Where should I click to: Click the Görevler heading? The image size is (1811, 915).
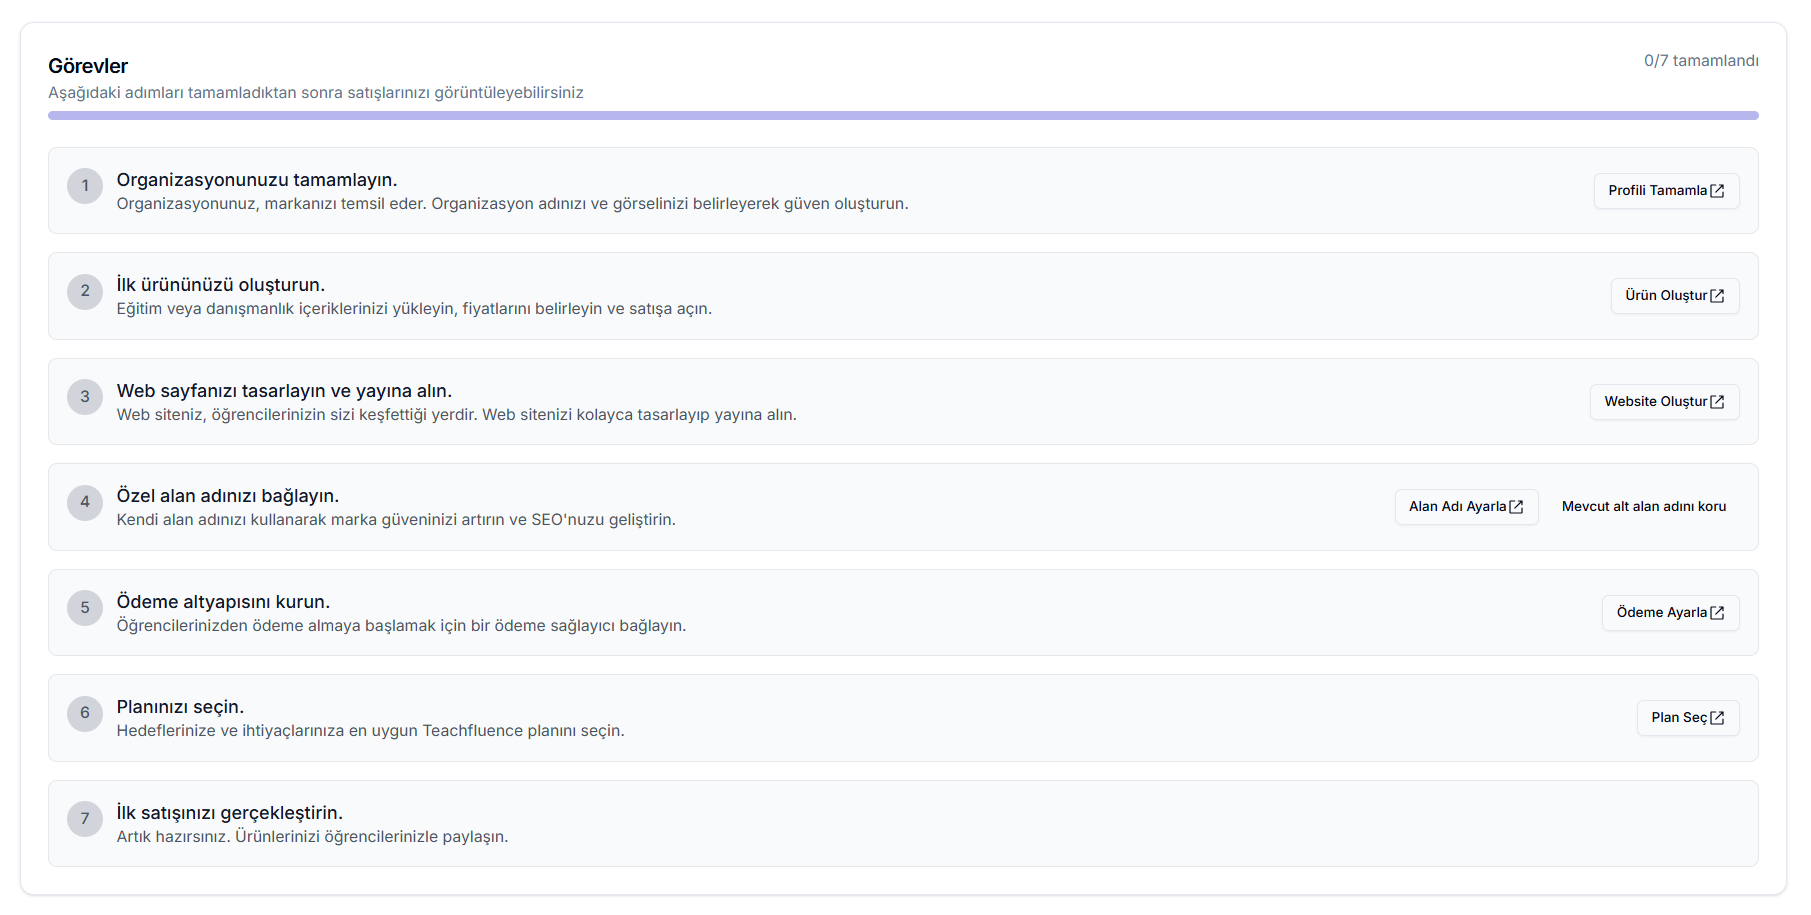click(88, 66)
